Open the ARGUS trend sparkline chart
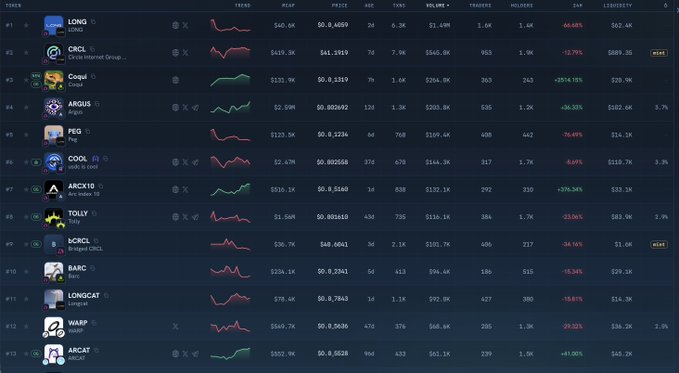Screen dimensions: 679x373 [x=230, y=107]
